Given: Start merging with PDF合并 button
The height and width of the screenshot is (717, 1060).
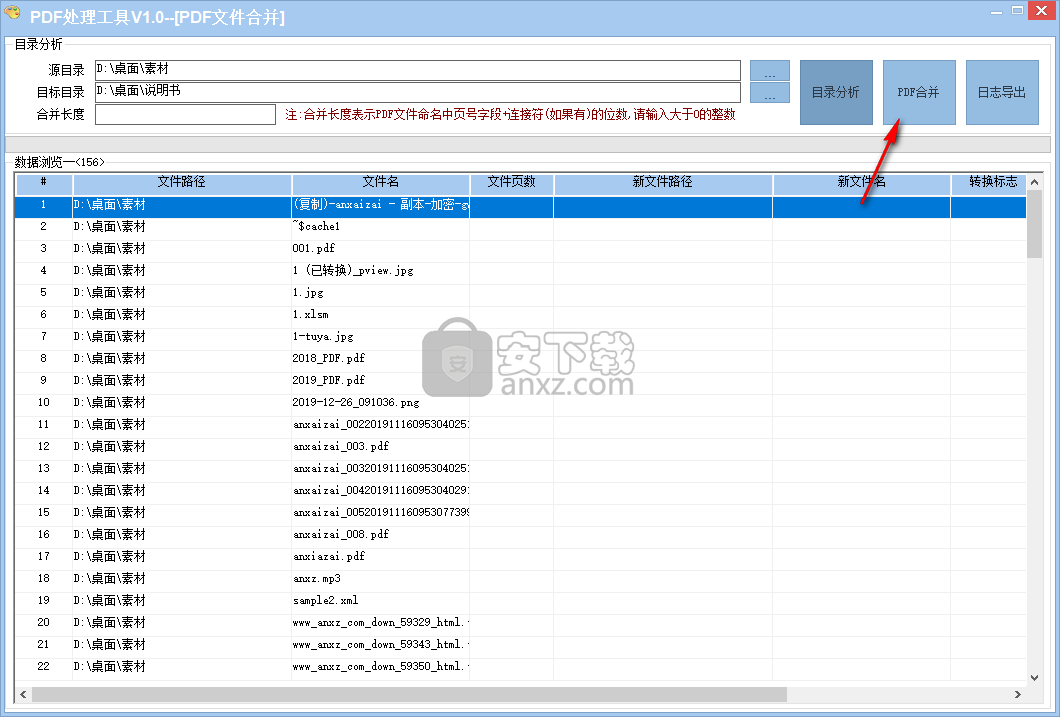Looking at the screenshot, I should click(919, 93).
